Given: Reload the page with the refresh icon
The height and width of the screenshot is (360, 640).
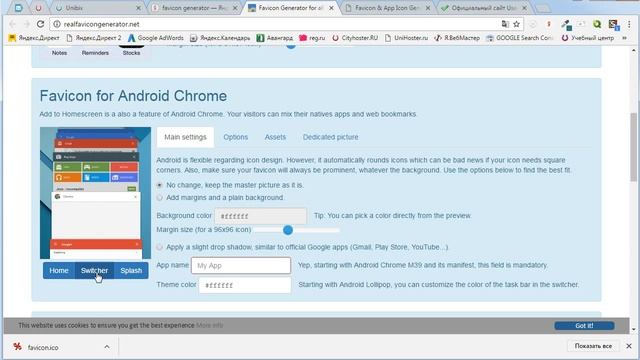Looking at the screenshot, I should [x=40, y=24].
